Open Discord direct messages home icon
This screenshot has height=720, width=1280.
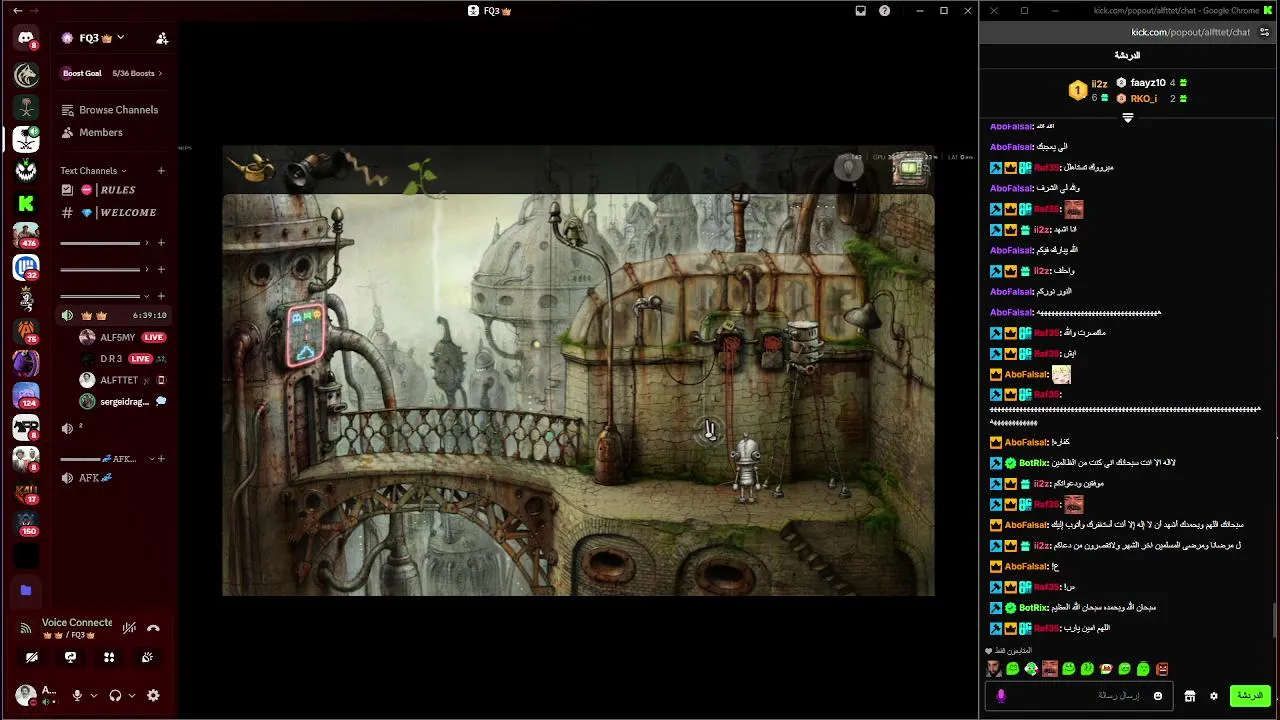26,39
